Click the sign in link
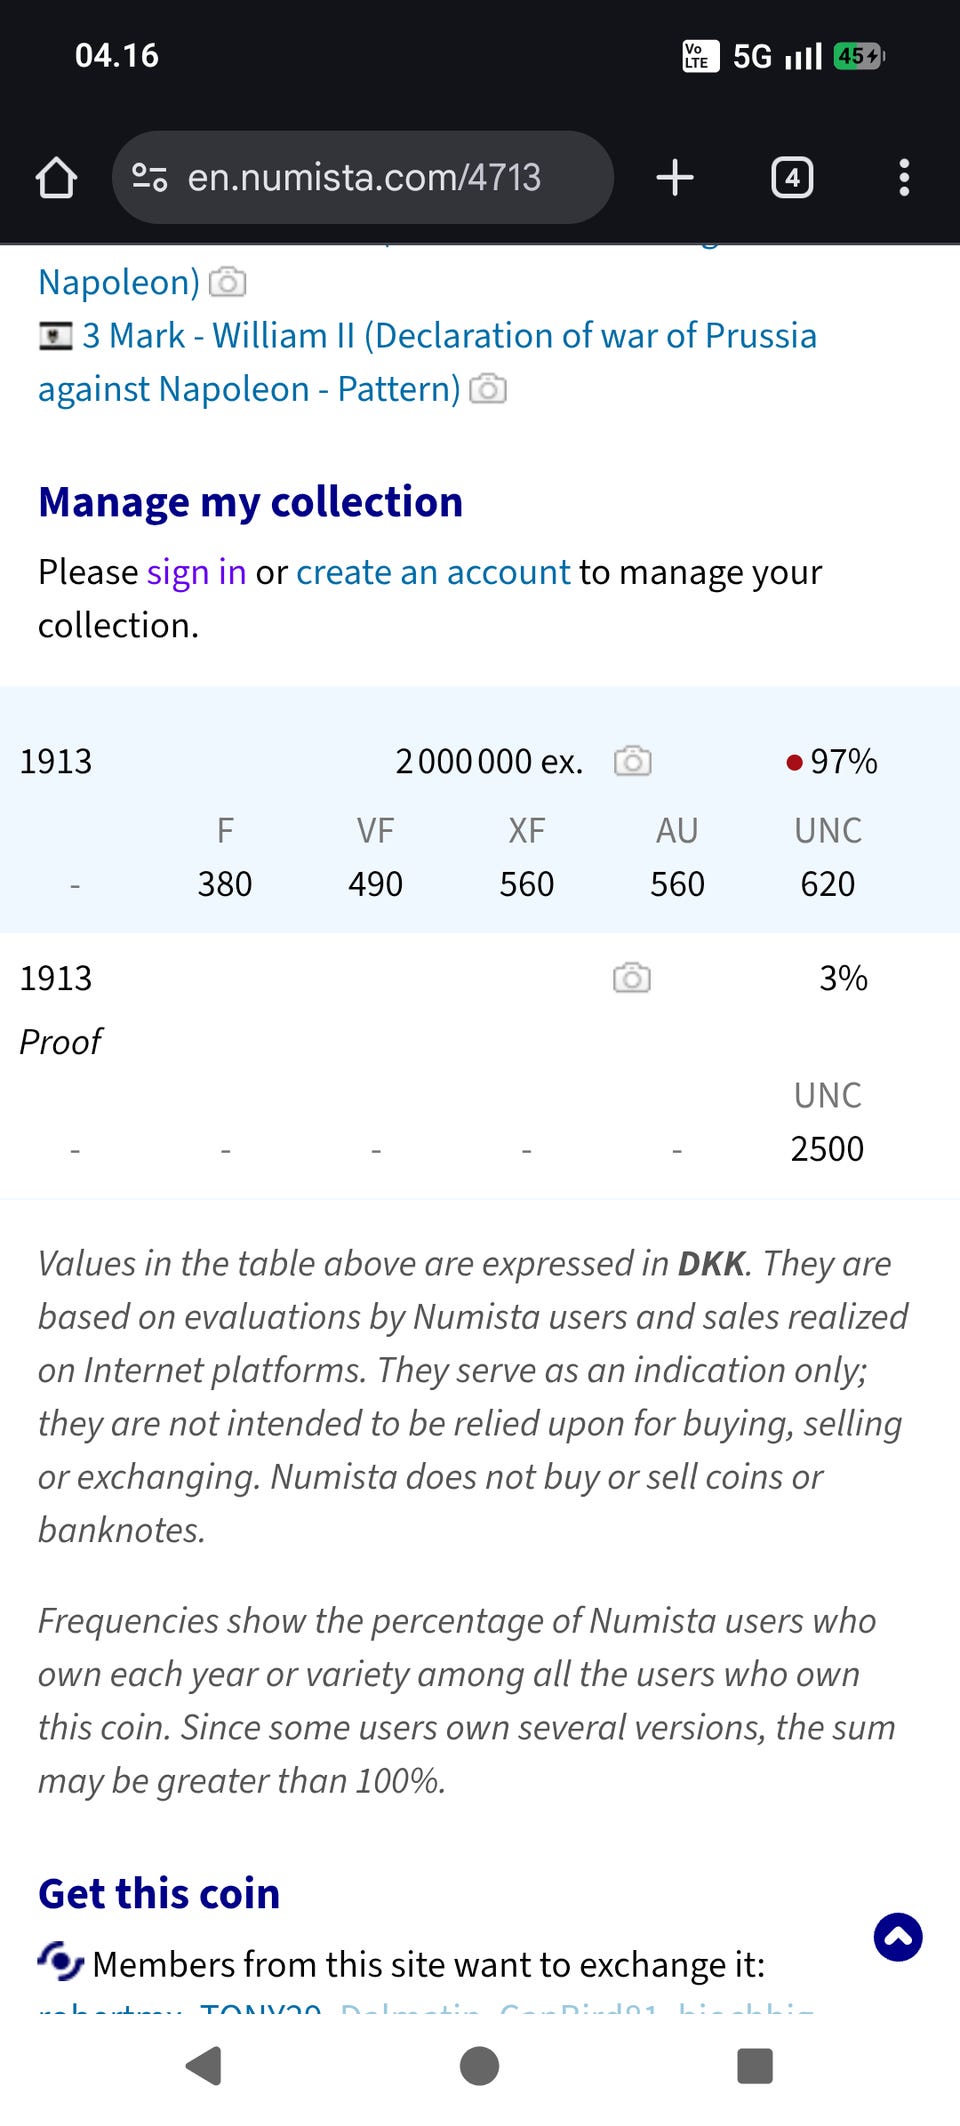 click(196, 572)
